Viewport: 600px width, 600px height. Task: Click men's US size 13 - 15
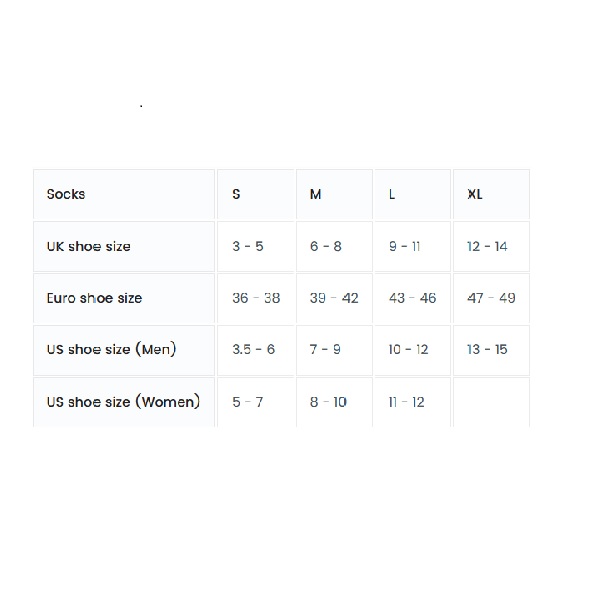(487, 350)
